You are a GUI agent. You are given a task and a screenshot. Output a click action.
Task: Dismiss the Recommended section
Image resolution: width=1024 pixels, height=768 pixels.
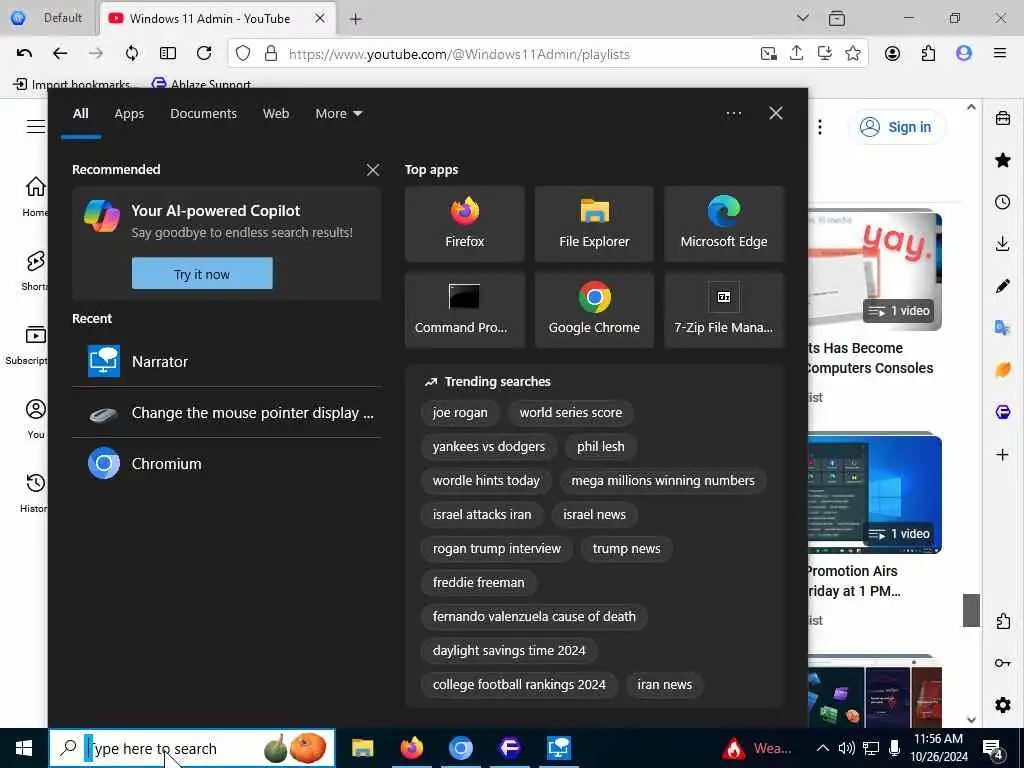point(373,170)
